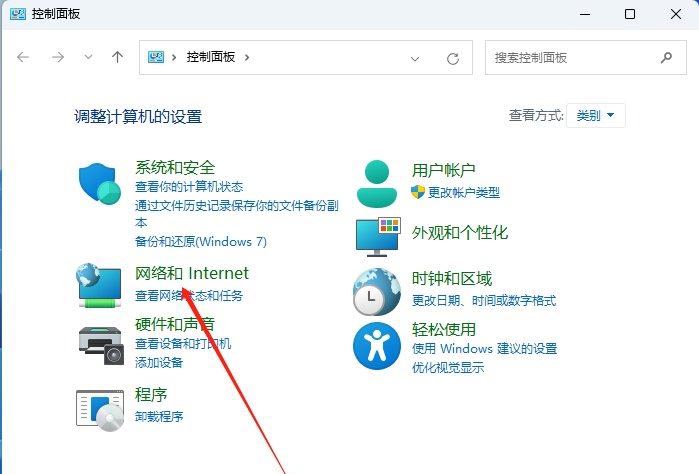
Task: Go up one level with up arrow
Action: (117, 58)
